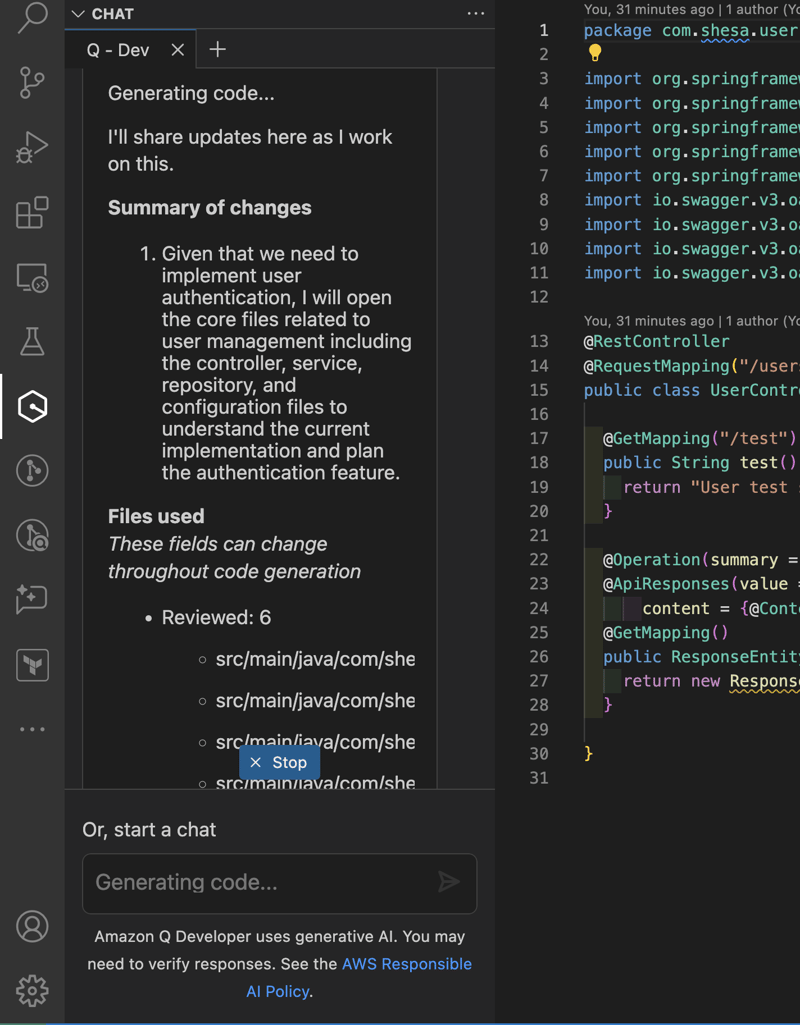The width and height of the screenshot is (800, 1025).
Task: Select the Search icon in activity bar
Action: pos(32,20)
